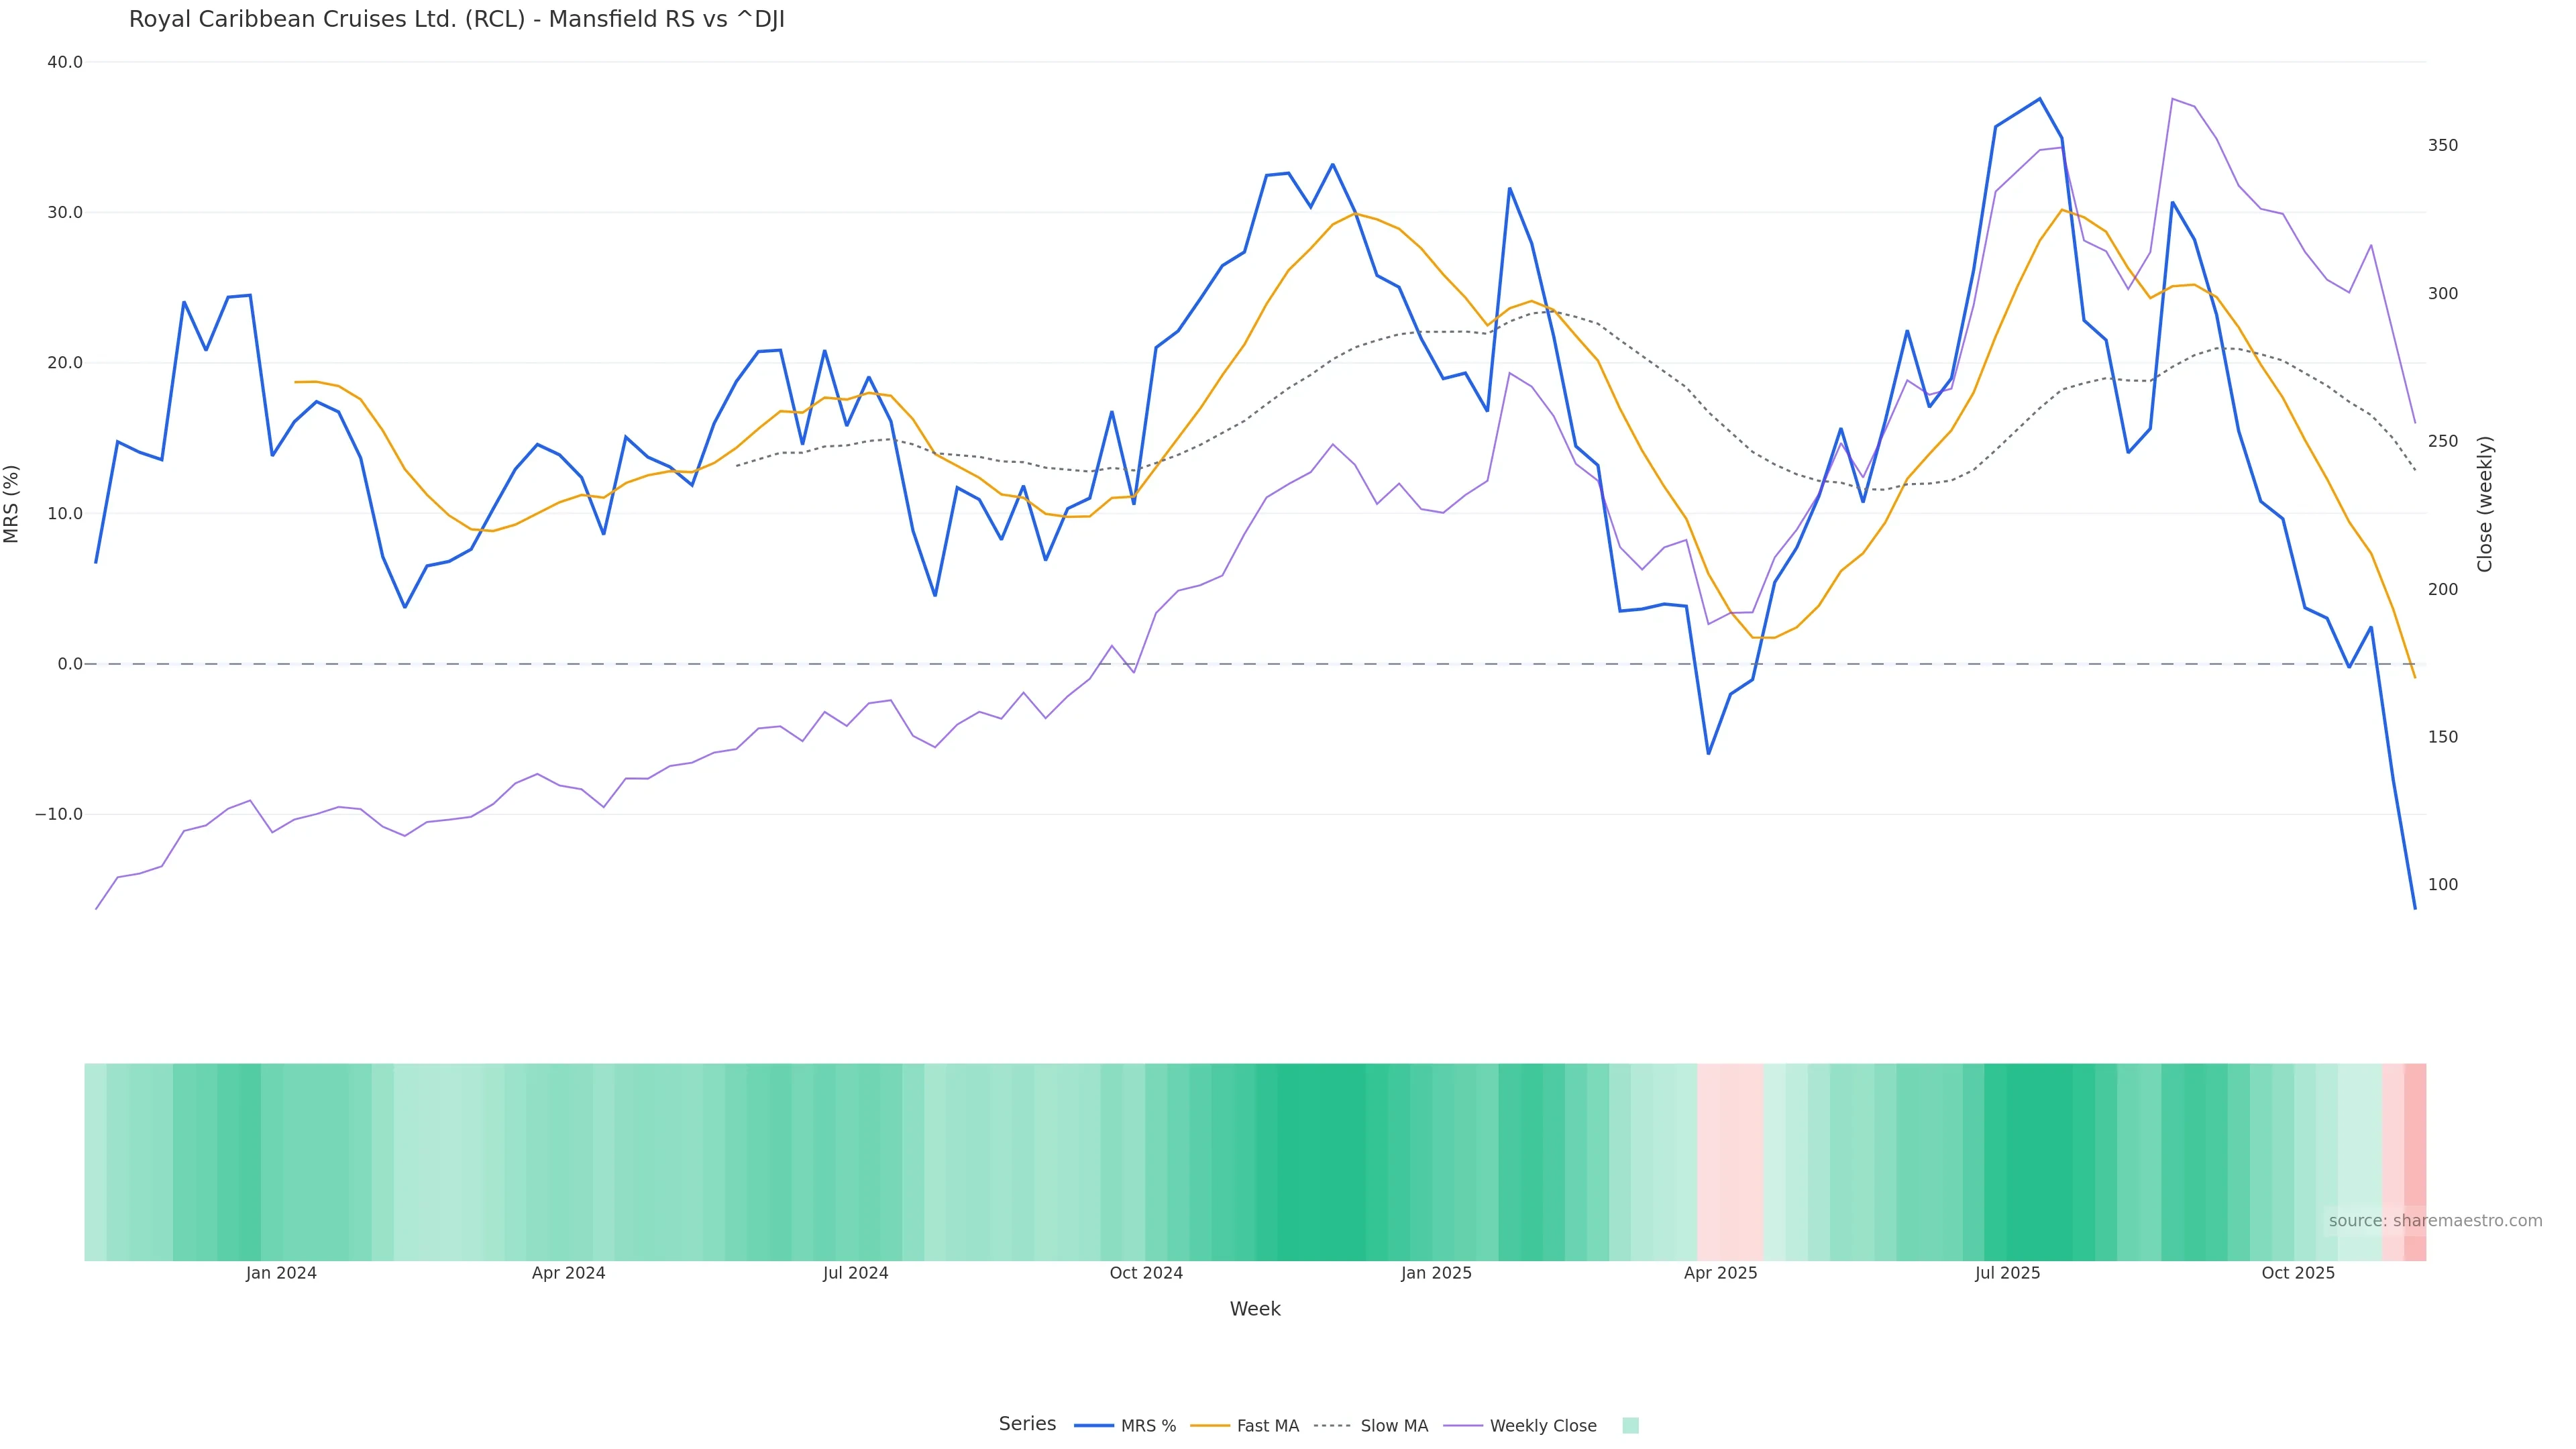Image resolution: width=2576 pixels, height=1449 pixels.
Task: Click the −10.0 tick on MRS axis
Action: click(59, 814)
